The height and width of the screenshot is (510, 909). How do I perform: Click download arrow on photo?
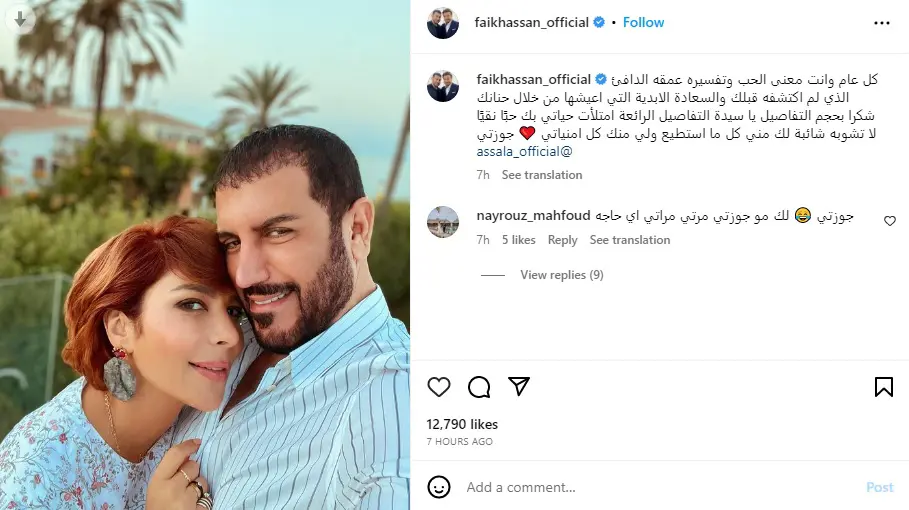point(20,20)
